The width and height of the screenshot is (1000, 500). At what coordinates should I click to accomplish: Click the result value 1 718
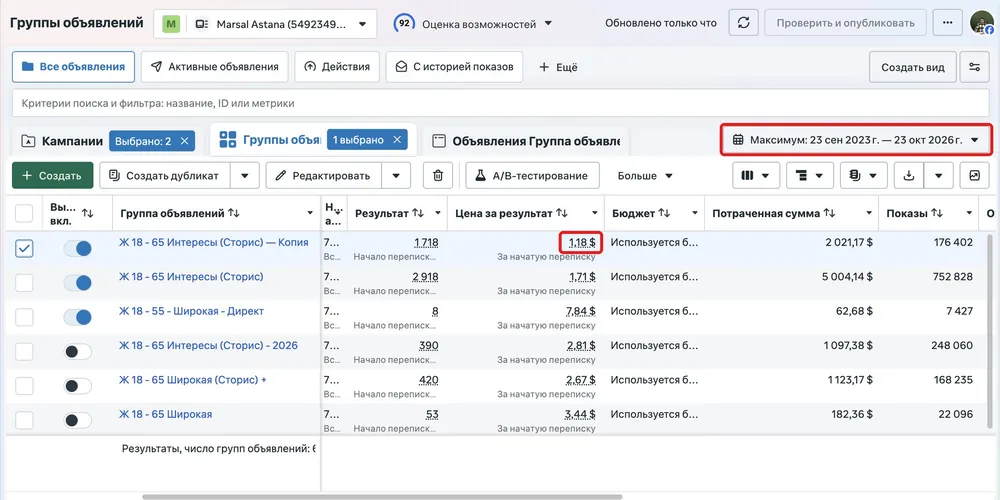pos(426,243)
